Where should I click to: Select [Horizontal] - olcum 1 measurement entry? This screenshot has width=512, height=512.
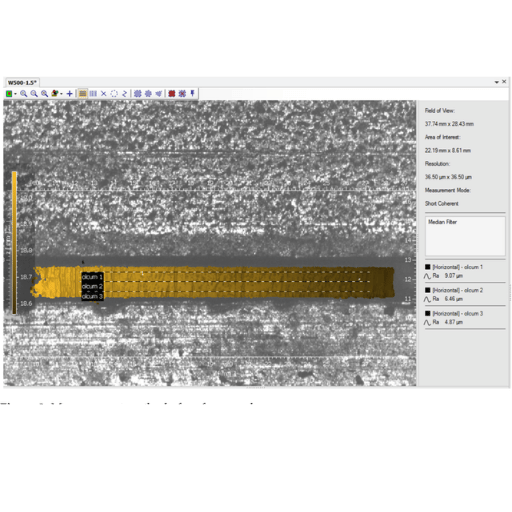tap(458, 267)
